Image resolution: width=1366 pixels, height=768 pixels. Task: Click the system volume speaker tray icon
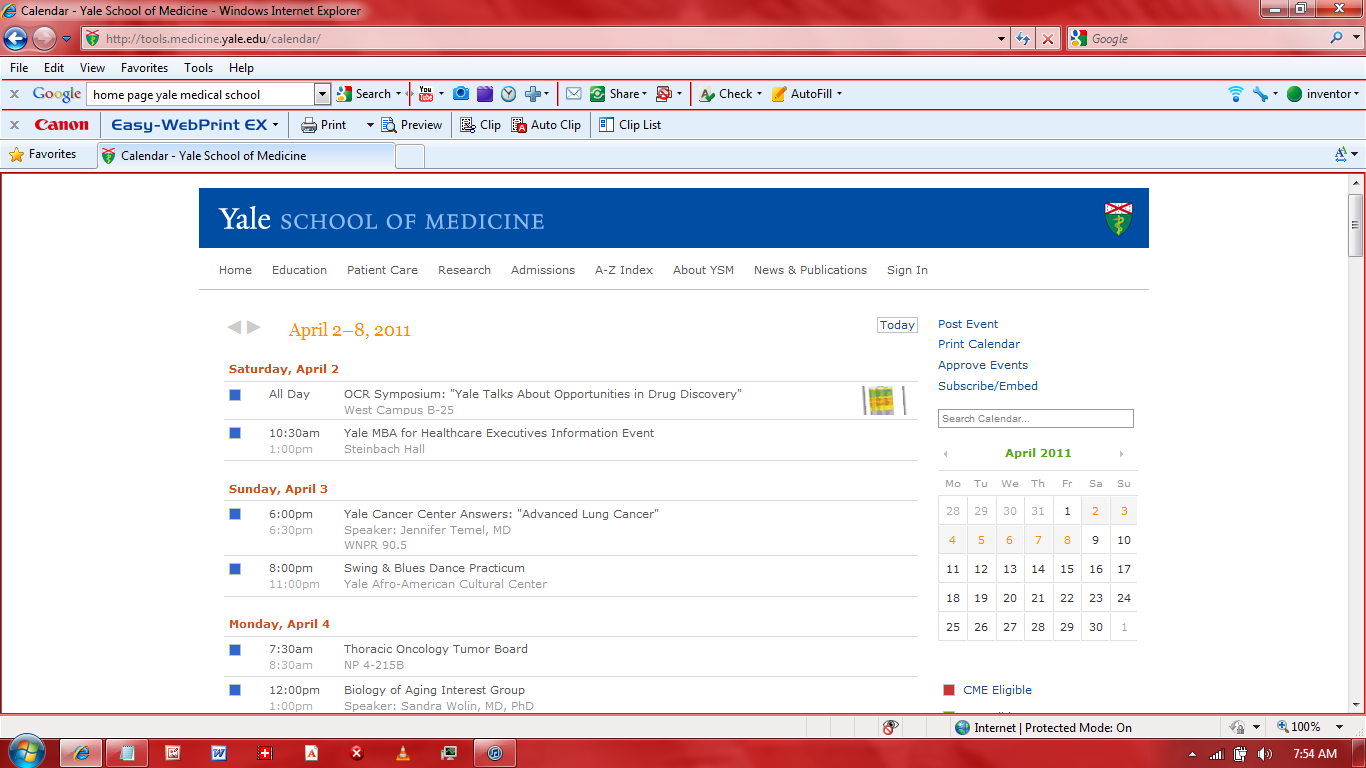[1264, 754]
